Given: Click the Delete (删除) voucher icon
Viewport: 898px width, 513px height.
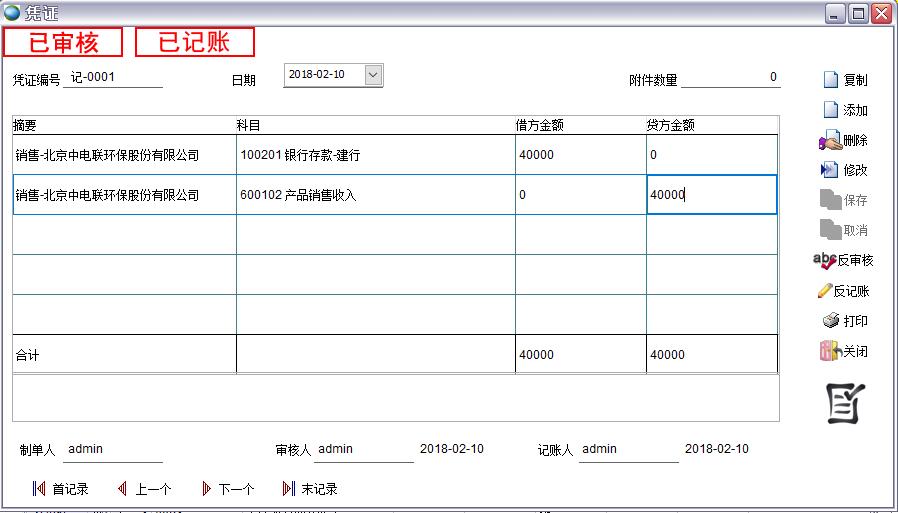Looking at the screenshot, I should [829, 141].
